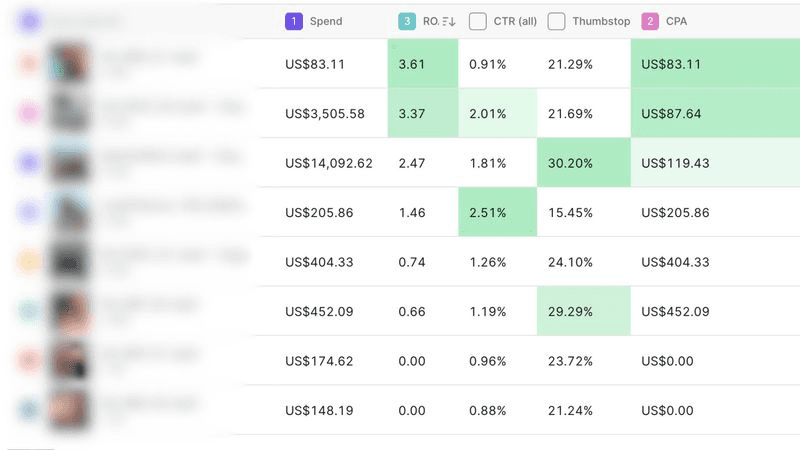Click the blurred purple circle in the header row
Image resolution: width=800 pixels, height=450 pixels.
[x=29, y=21]
